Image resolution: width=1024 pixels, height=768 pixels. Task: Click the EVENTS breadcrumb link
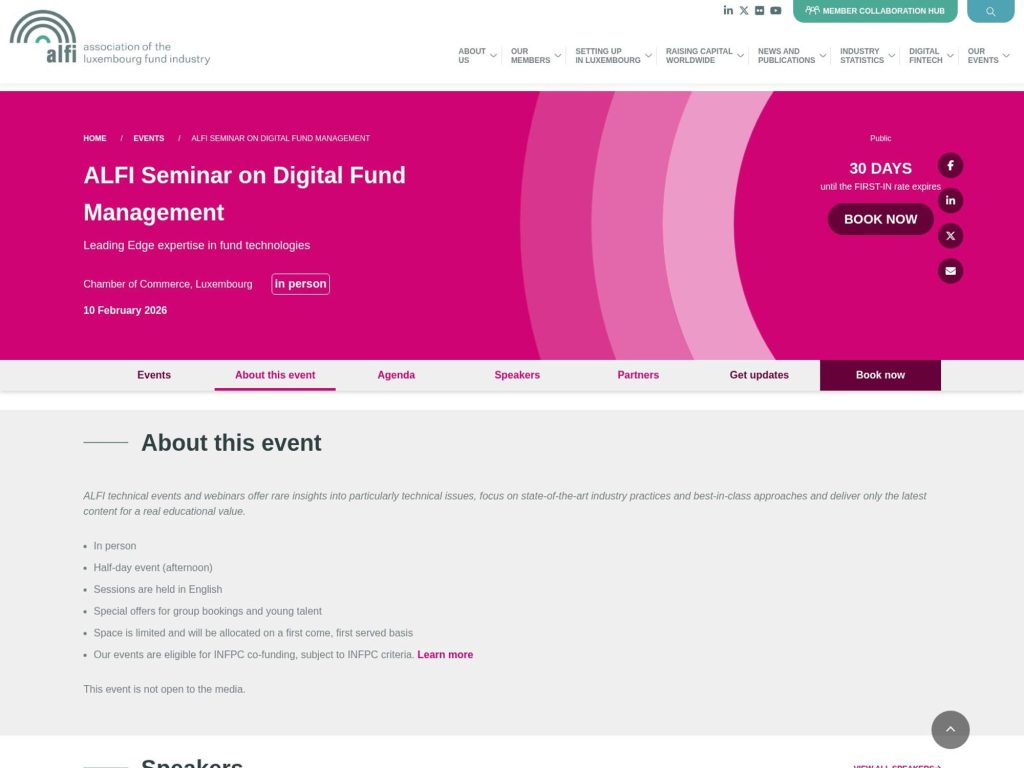(148, 138)
